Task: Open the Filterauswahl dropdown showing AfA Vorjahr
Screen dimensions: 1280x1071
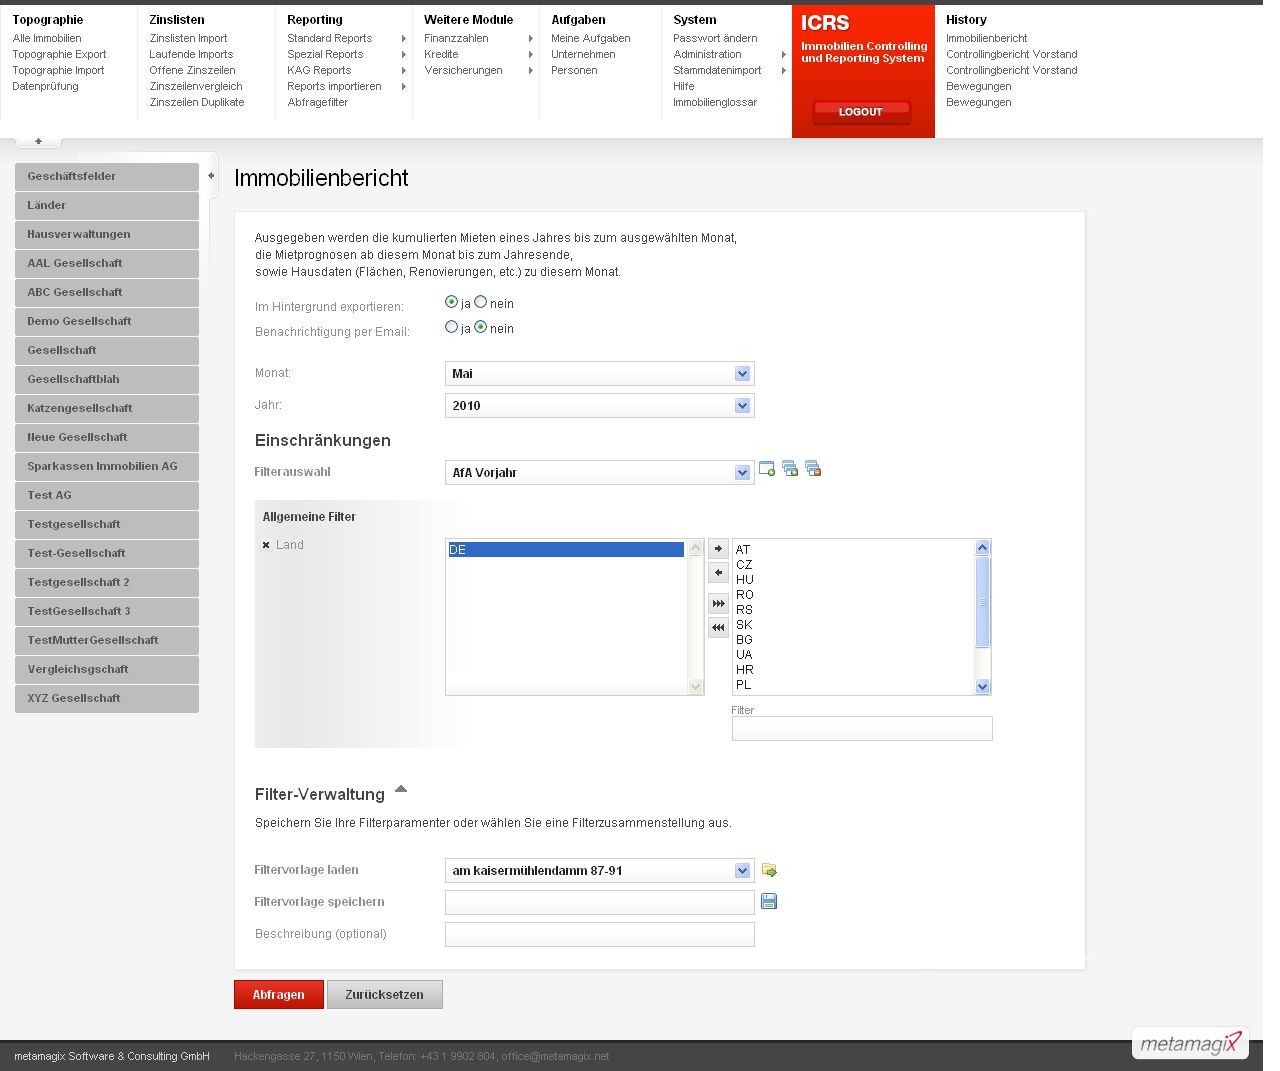Action: [599, 472]
